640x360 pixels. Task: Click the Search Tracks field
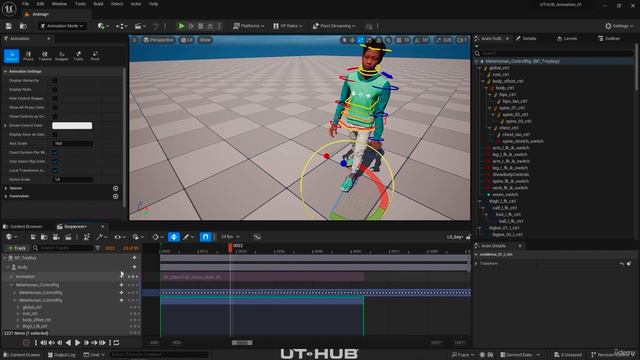pos(62,248)
